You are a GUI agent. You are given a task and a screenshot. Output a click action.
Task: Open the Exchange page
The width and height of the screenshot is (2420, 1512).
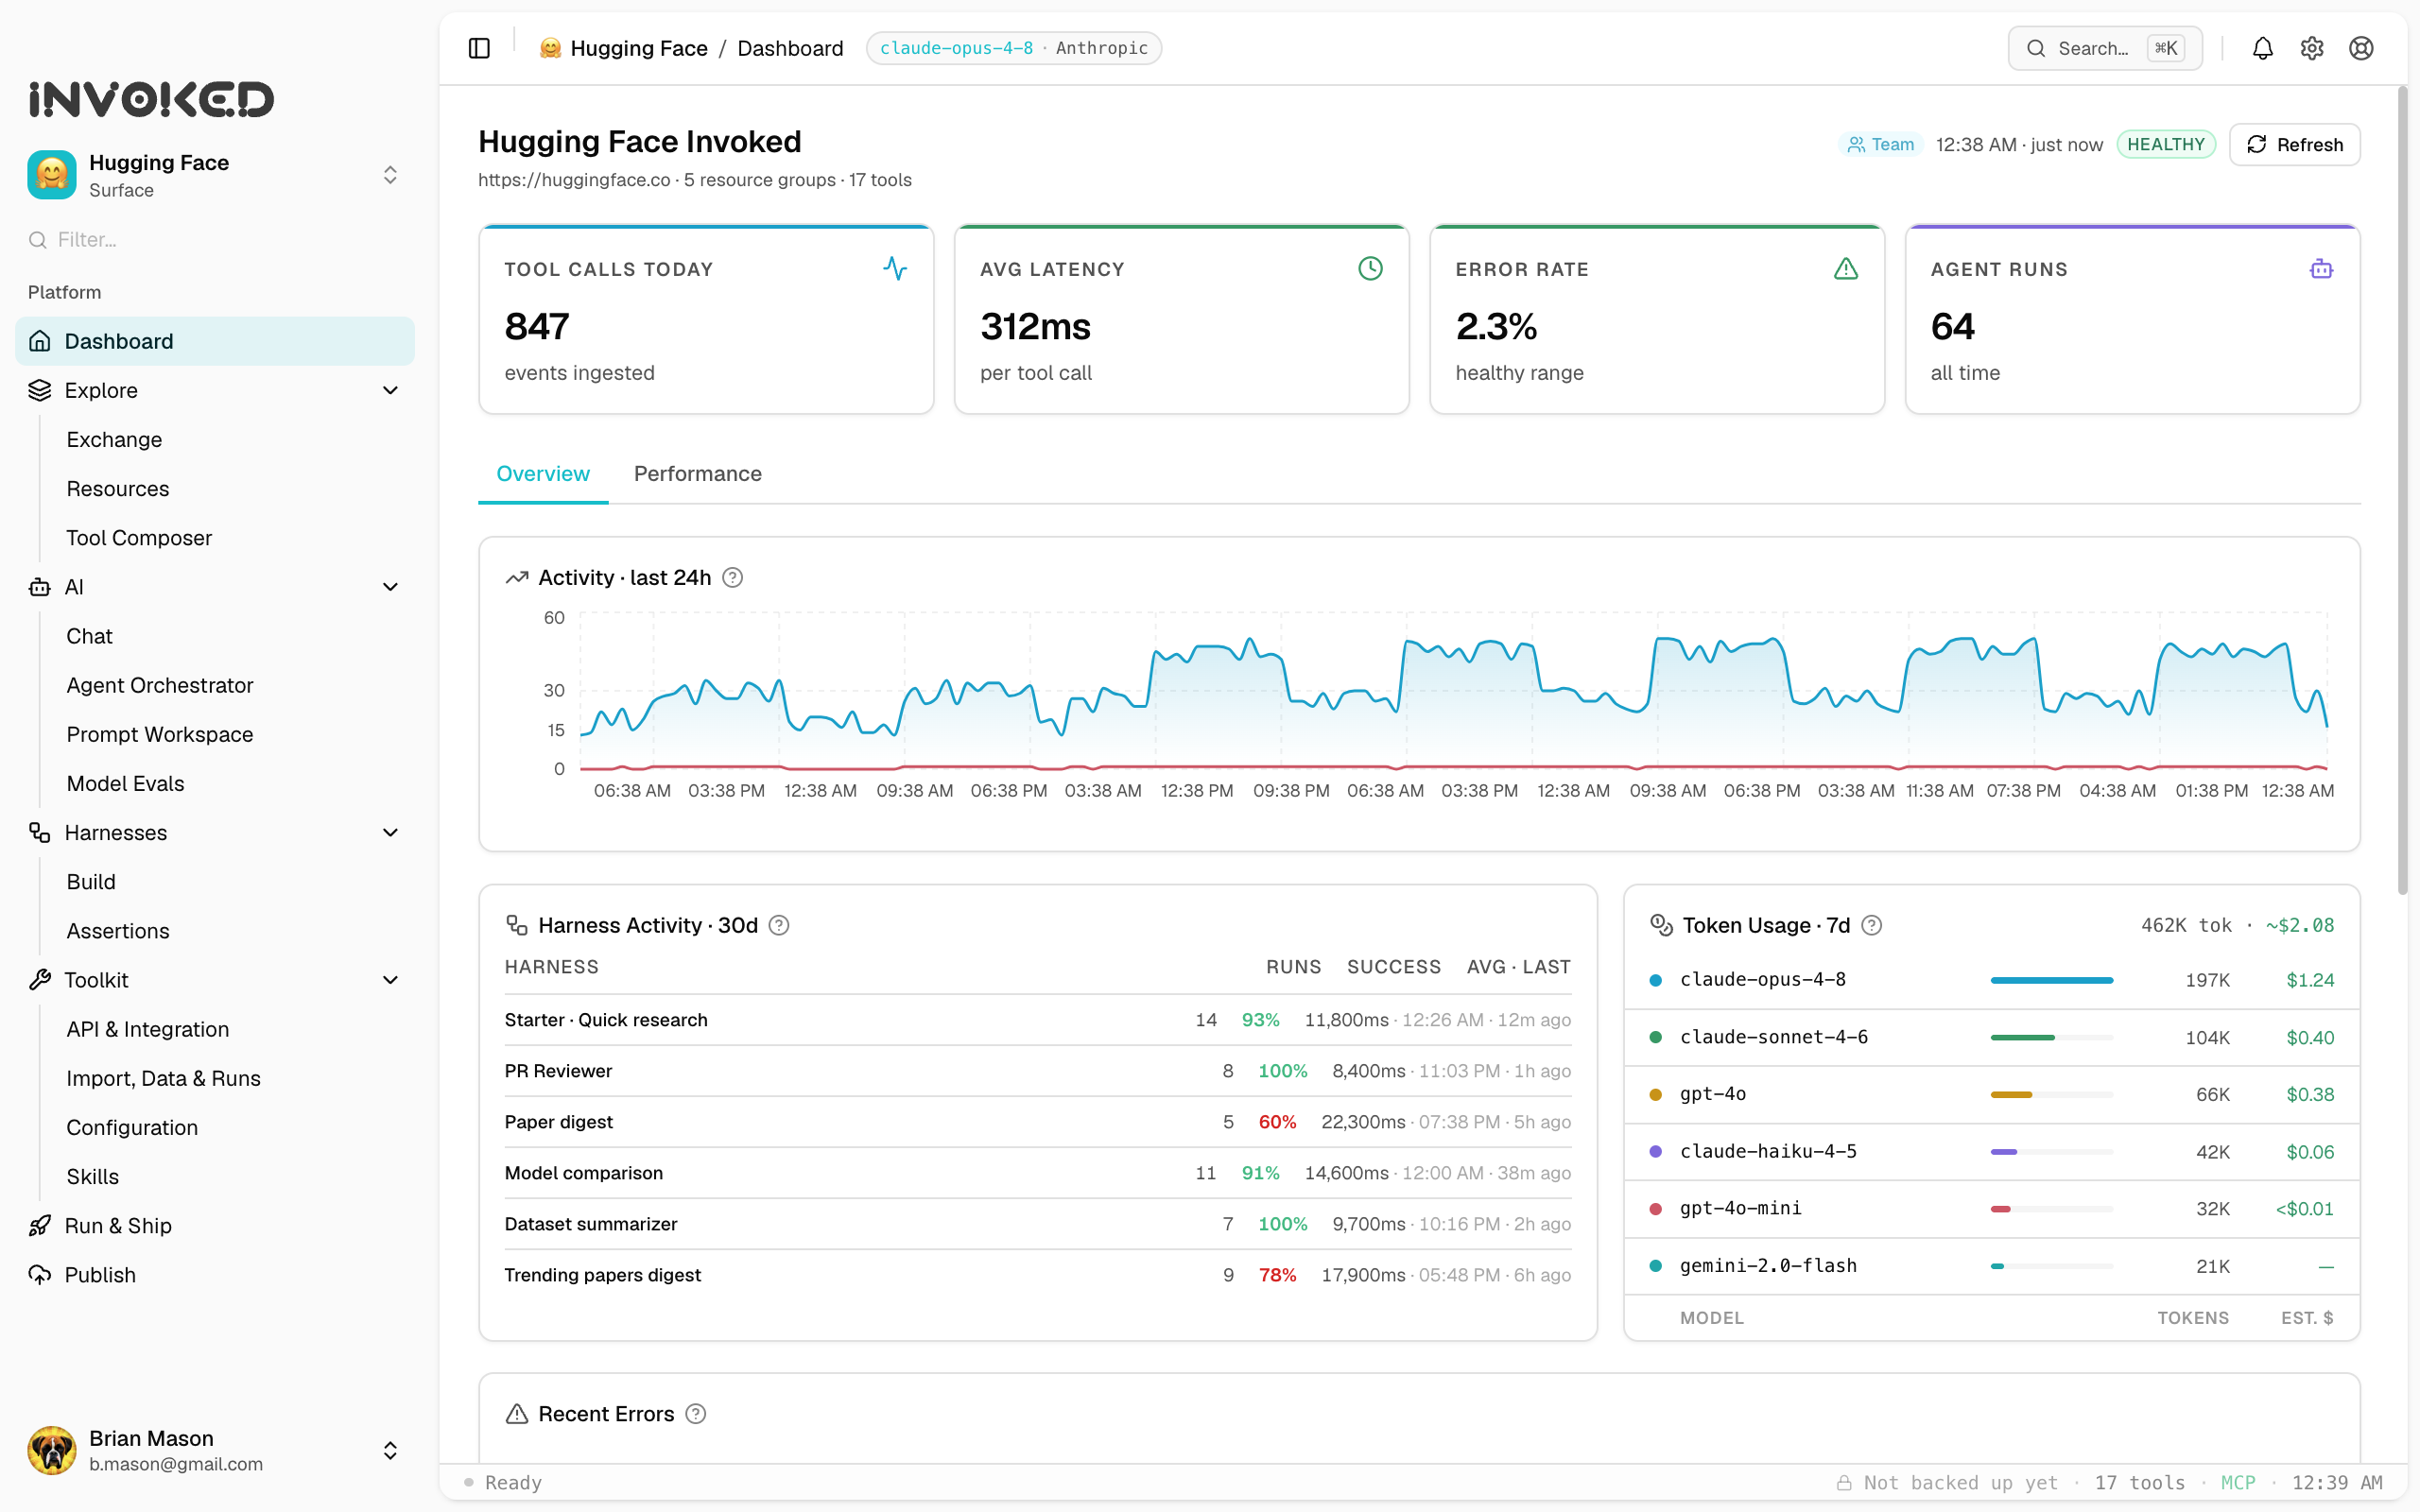coord(114,439)
